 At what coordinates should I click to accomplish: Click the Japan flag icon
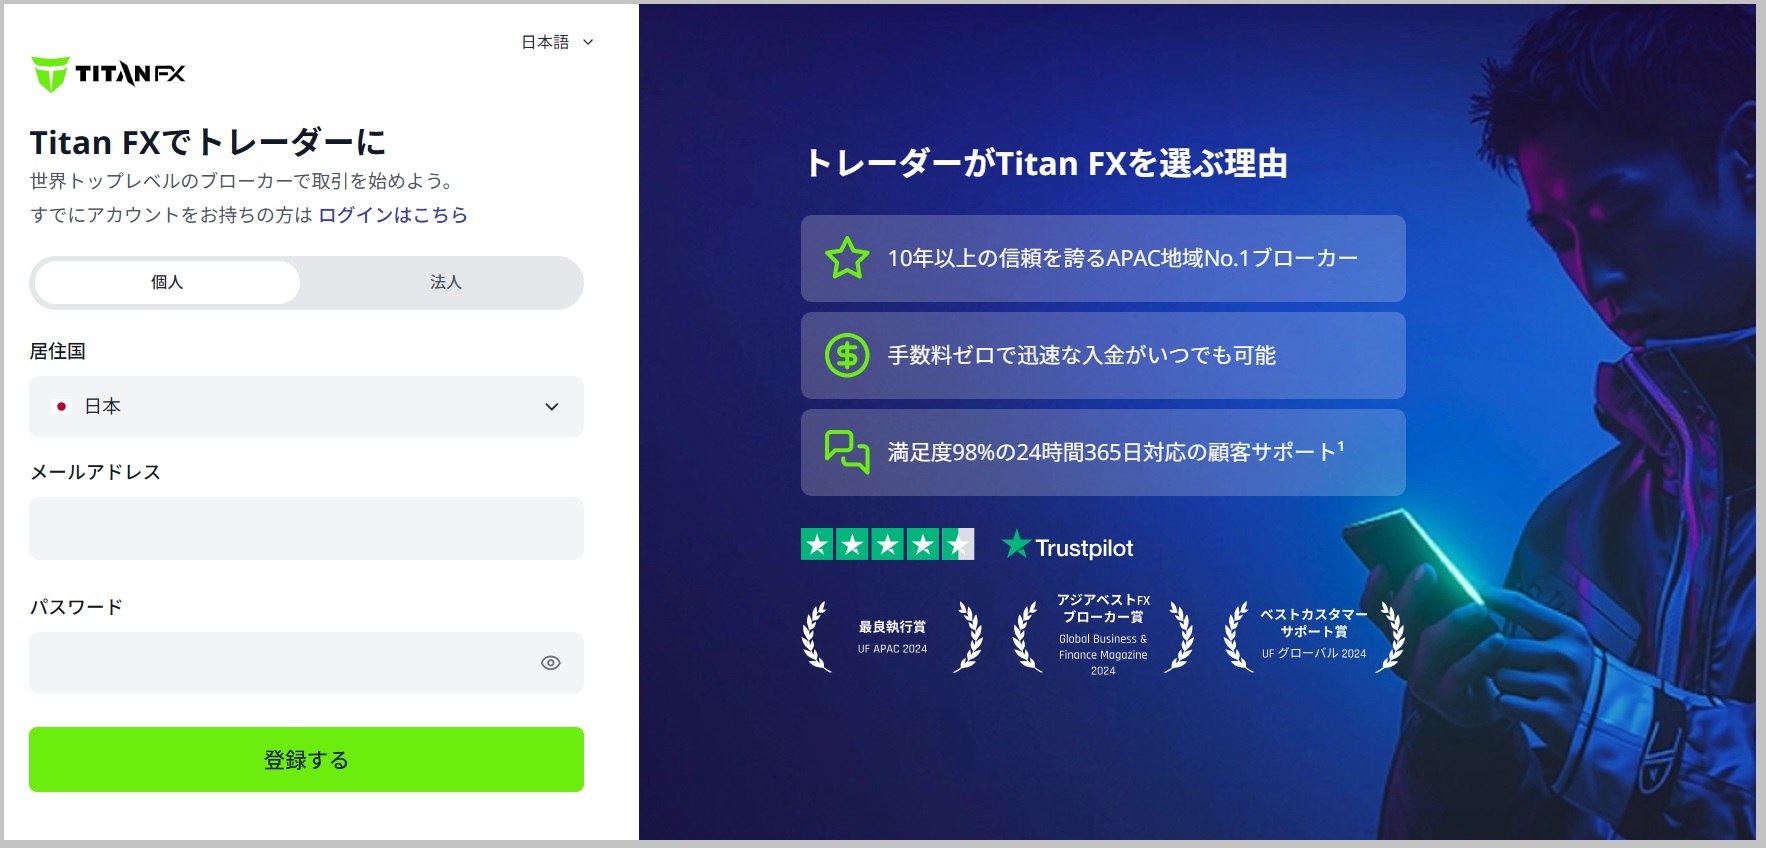62,406
